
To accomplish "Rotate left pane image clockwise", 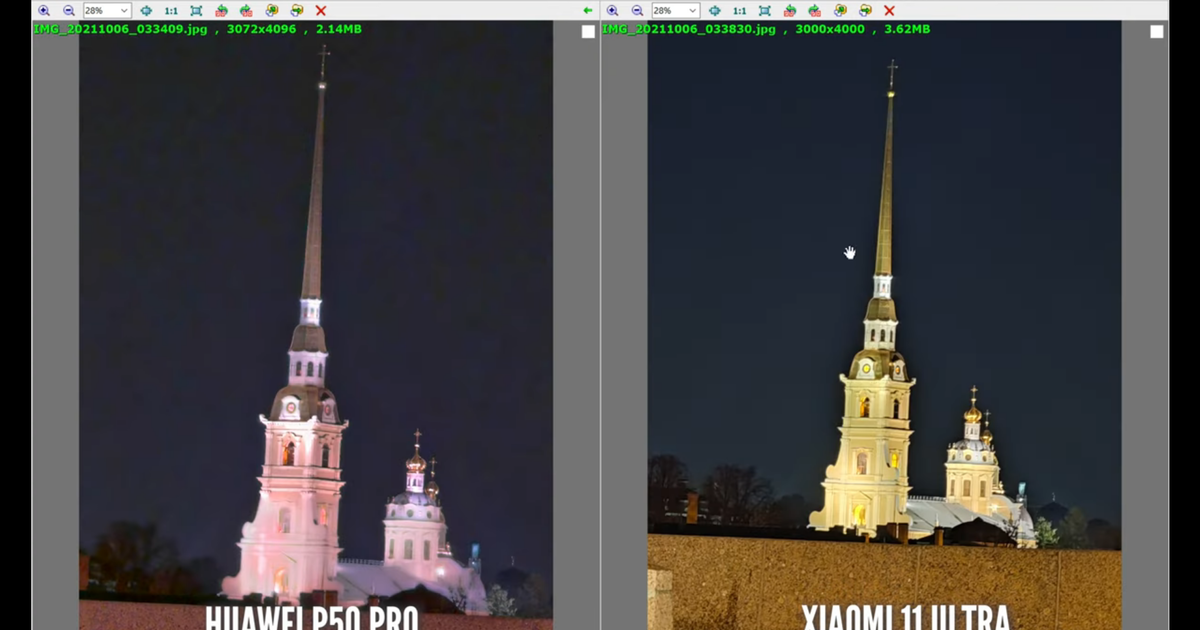I will tap(246, 10).
